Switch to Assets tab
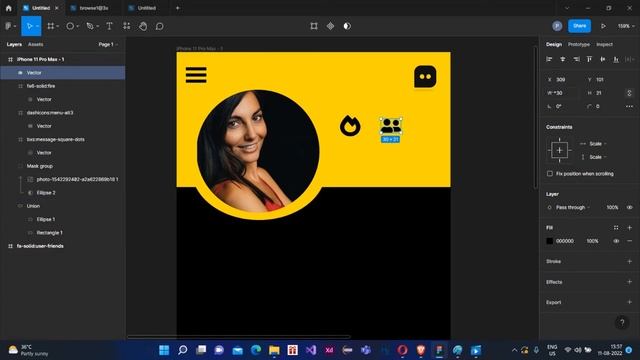Viewport: 640px width, 360px height. [x=36, y=44]
